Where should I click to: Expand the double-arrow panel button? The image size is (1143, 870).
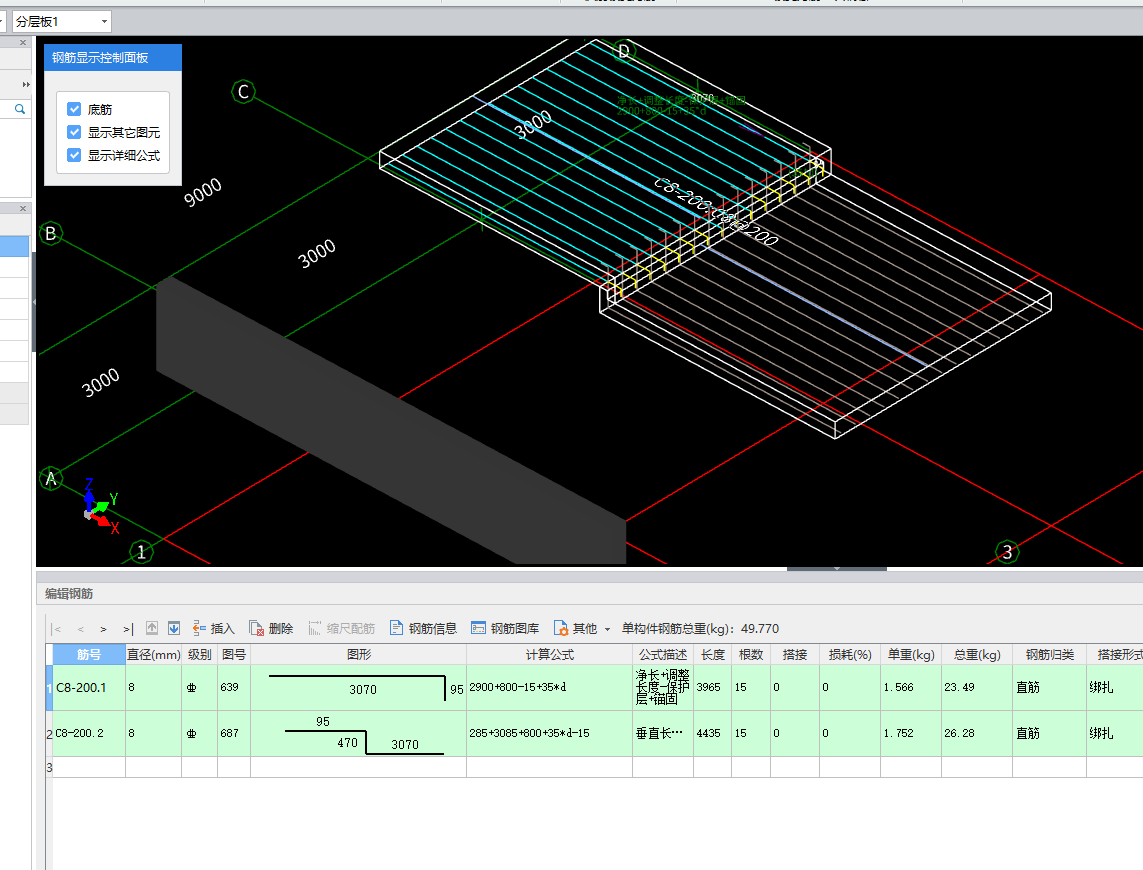[x=26, y=85]
